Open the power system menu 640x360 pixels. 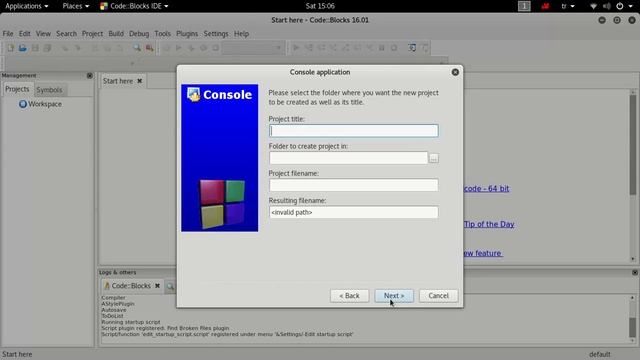coord(624,6)
